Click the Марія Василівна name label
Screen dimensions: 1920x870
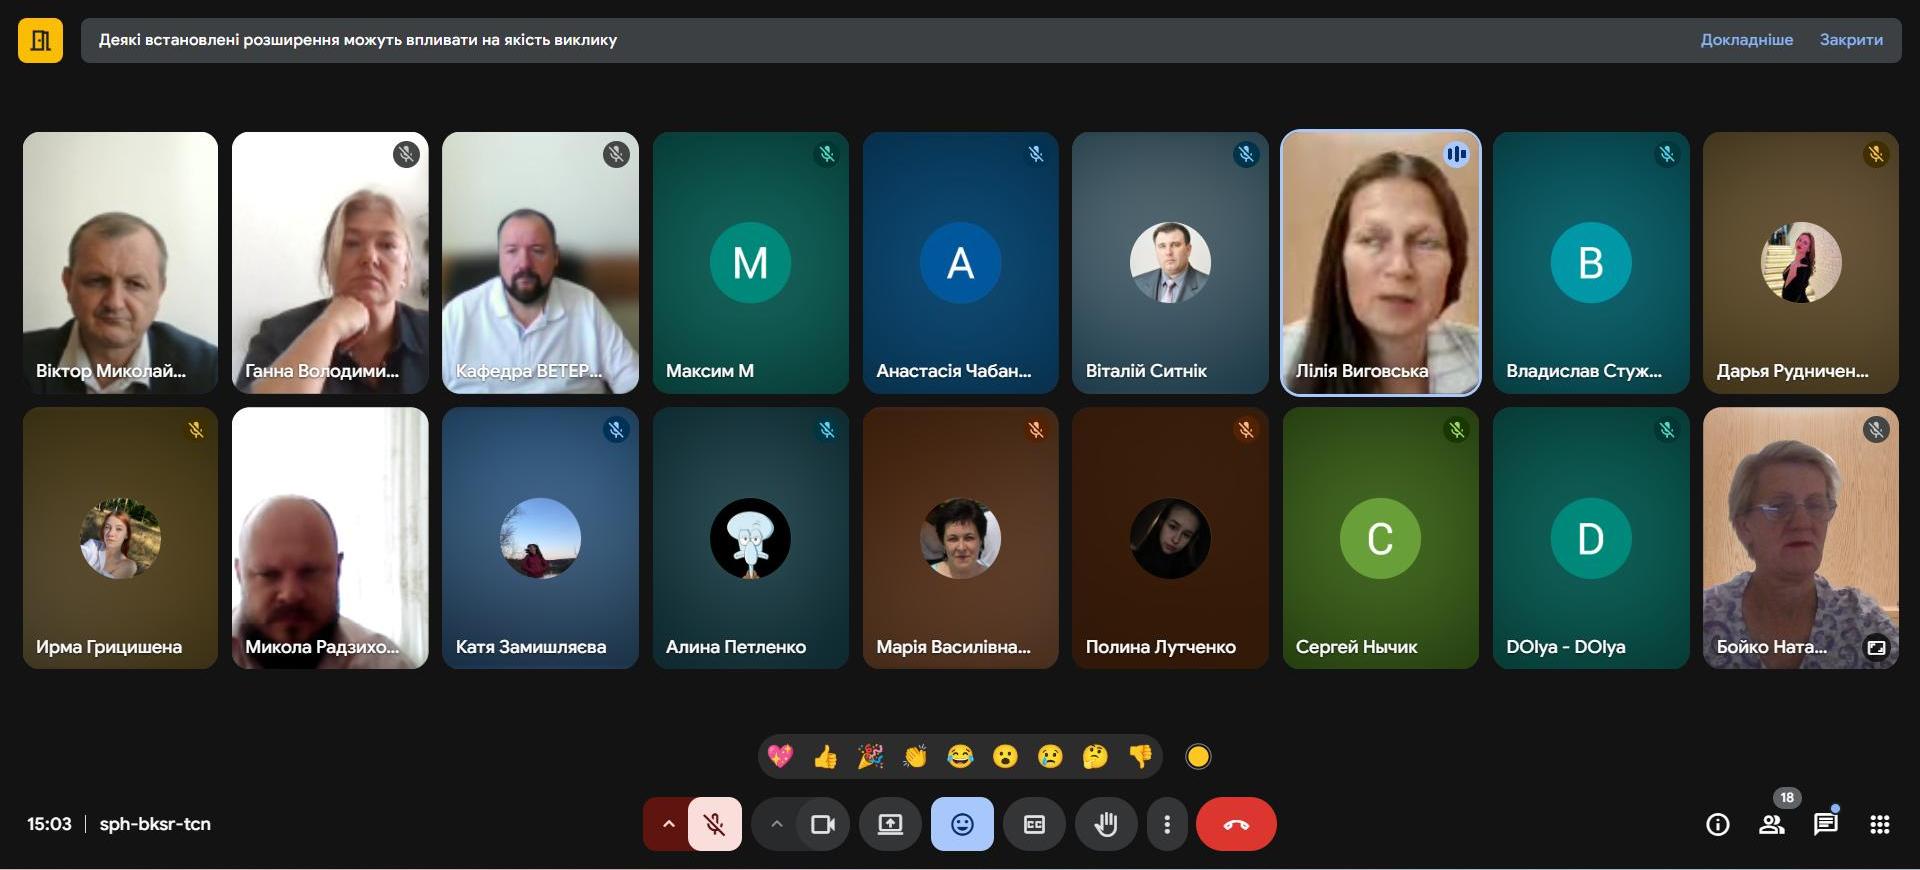point(953,647)
